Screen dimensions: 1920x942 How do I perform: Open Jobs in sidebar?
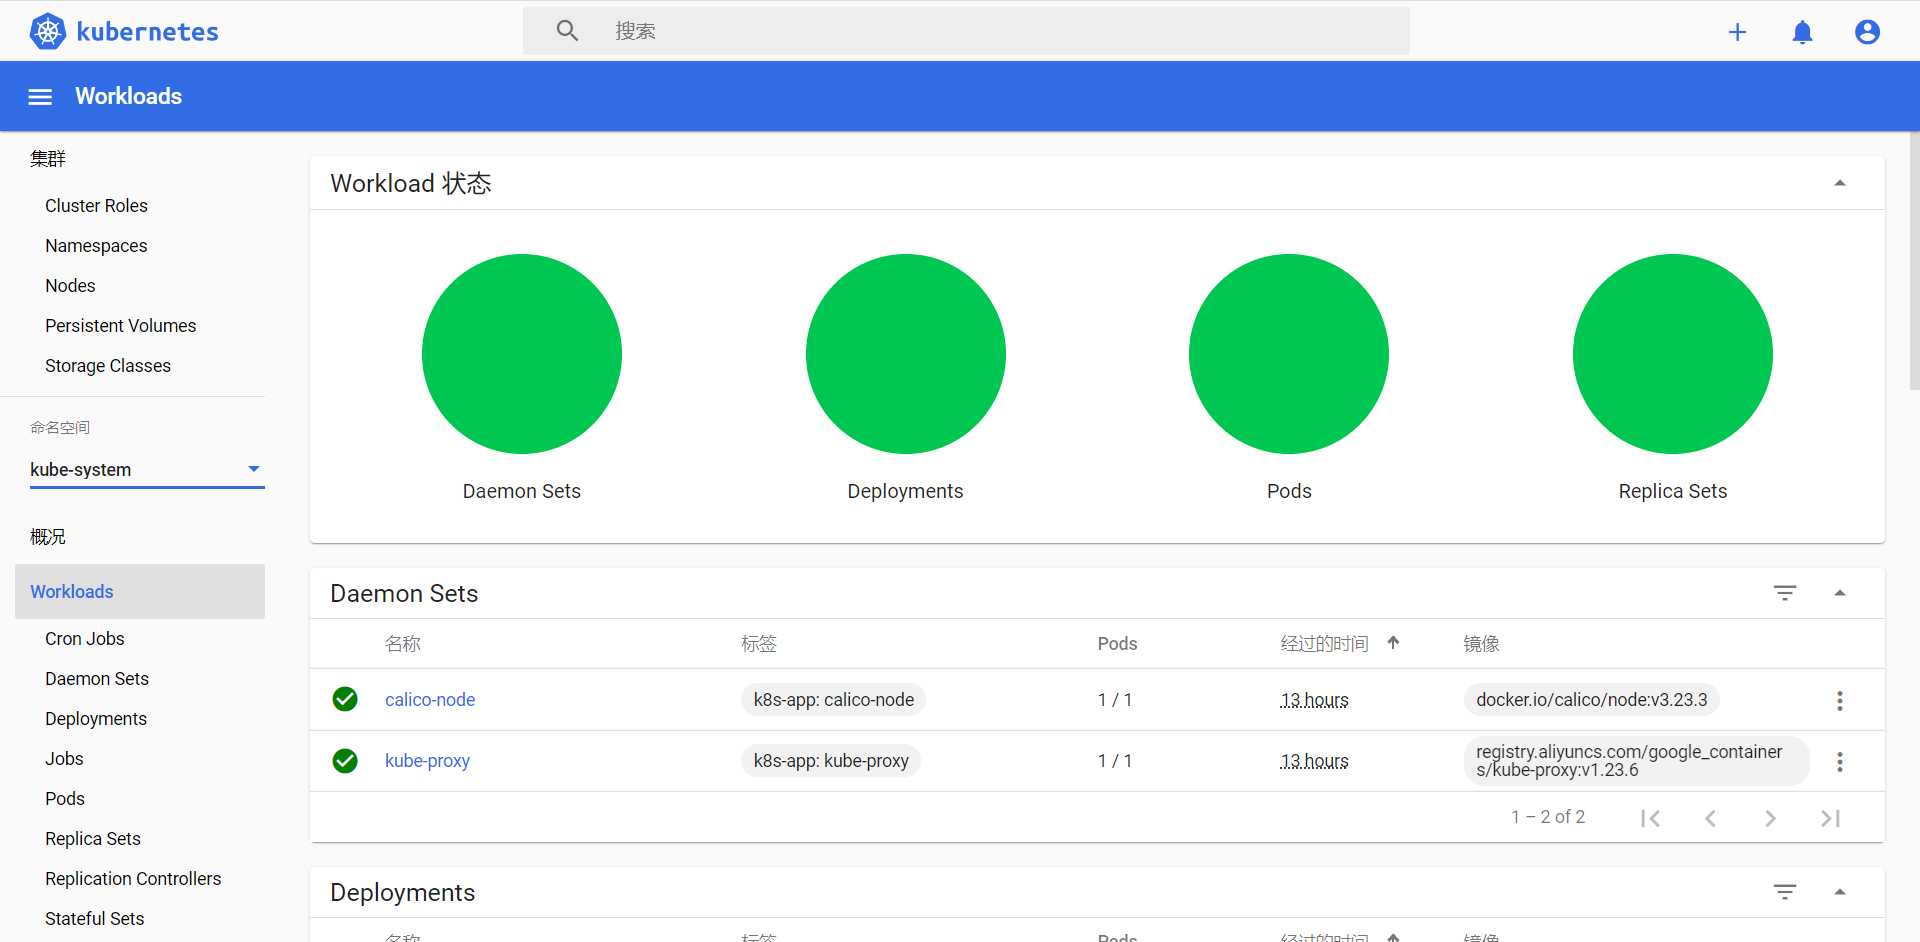point(64,759)
